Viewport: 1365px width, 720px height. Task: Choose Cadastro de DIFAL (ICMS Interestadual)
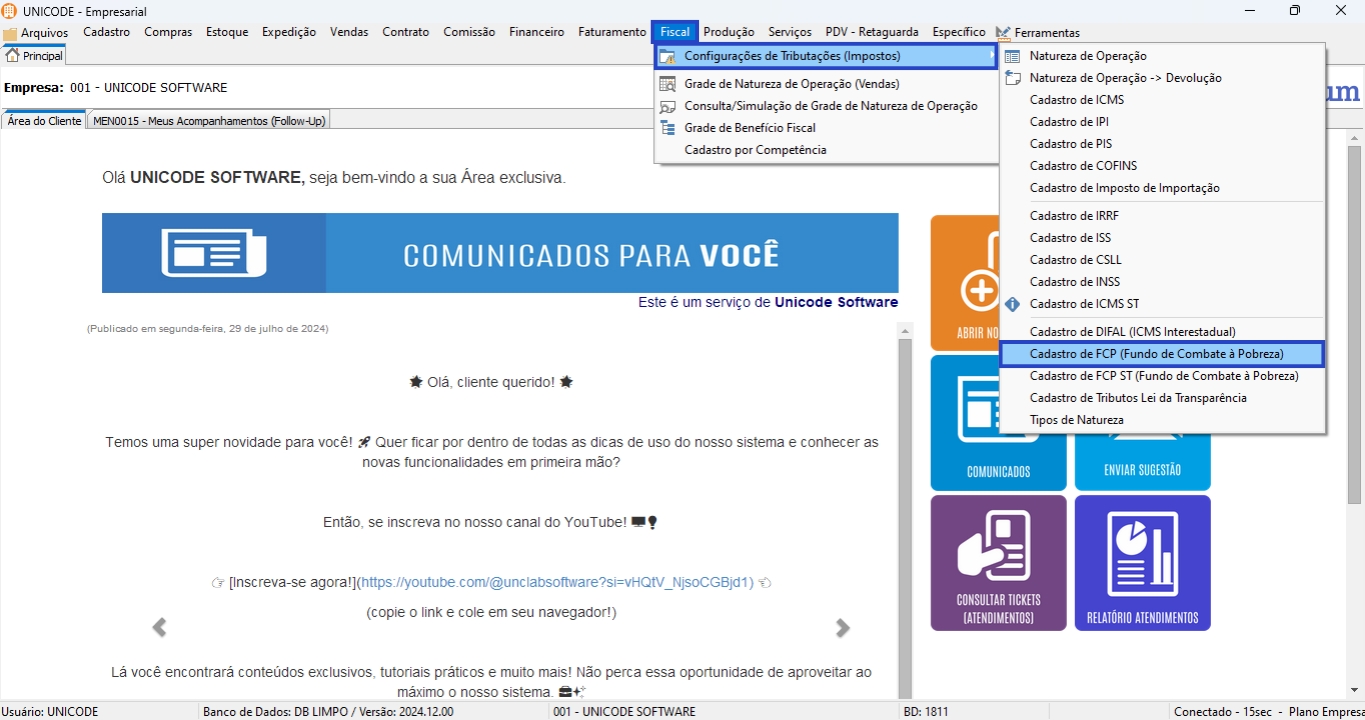[x=1132, y=332]
